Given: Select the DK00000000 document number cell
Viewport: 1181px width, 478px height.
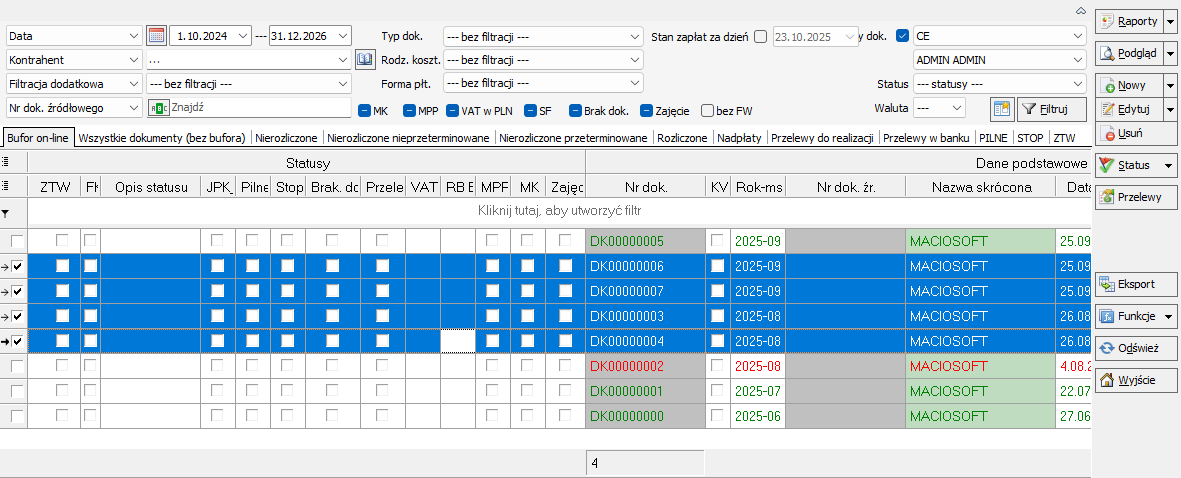Looking at the screenshot, I should (x=645, y=416).
